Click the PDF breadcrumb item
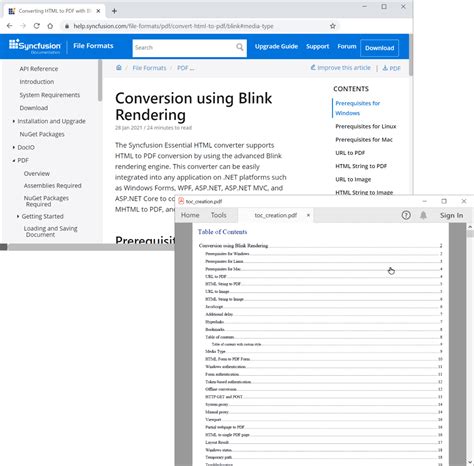Viewport: 474px width, 466px height. point(185,68)
